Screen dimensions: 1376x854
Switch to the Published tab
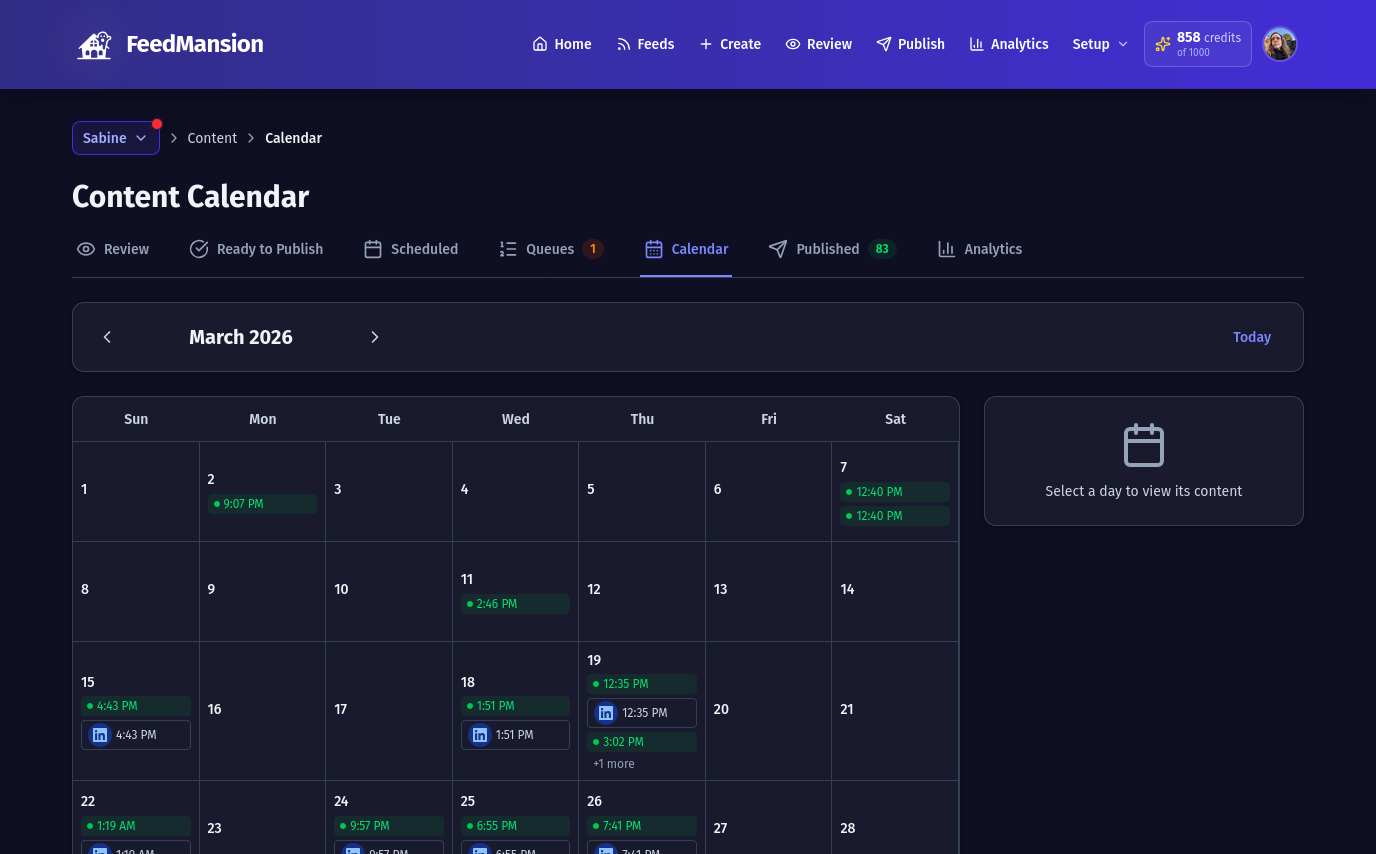(x=832, y=249)
